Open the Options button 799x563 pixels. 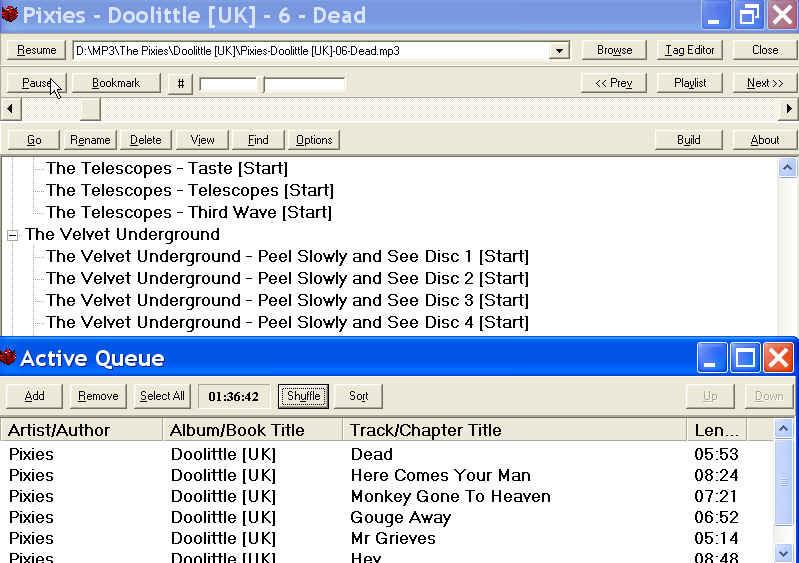click(x=314, y=140)
